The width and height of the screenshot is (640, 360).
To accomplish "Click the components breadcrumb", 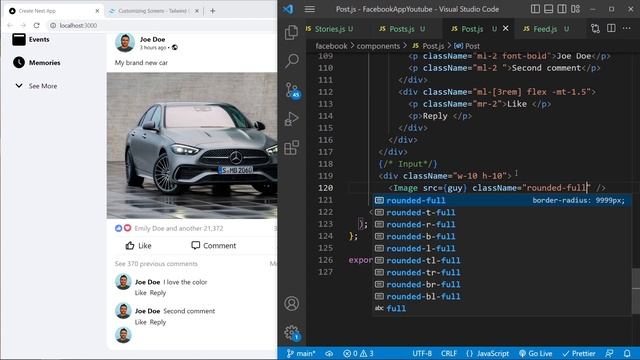I will pyautogui.click(x=378, y=46).
